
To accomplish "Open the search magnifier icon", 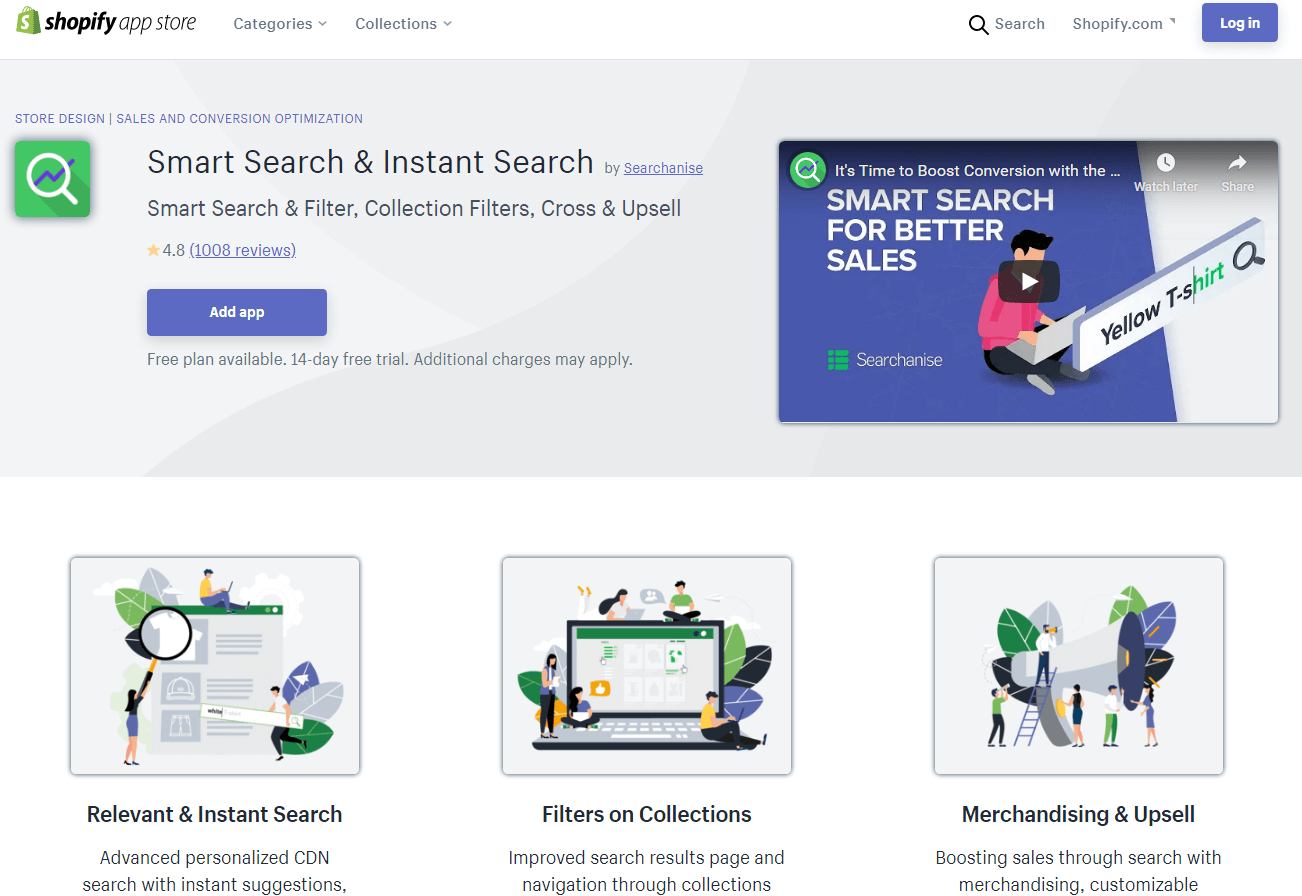I will click(978, 24).
